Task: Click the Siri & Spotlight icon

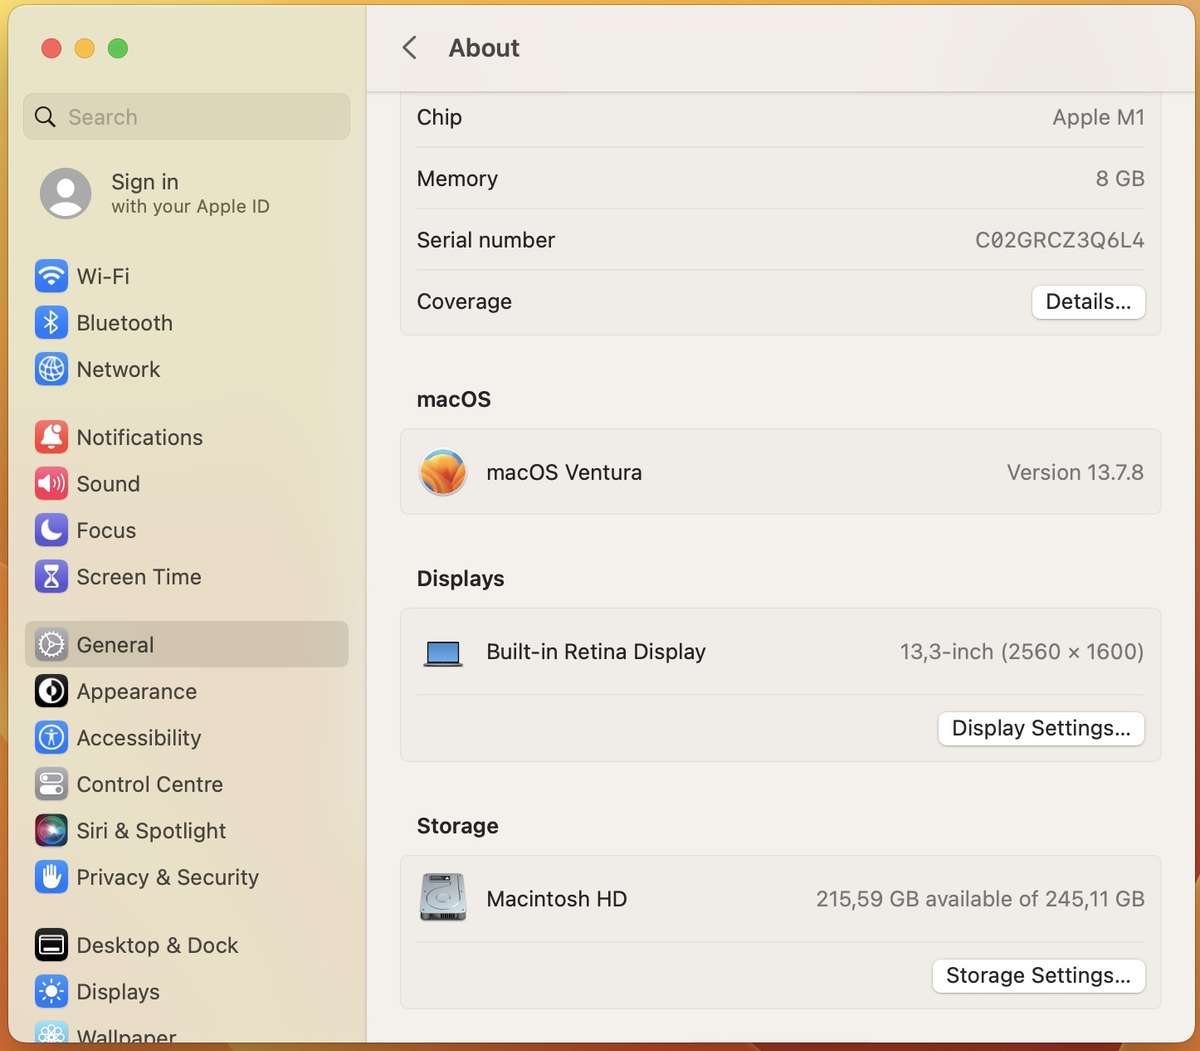Action: point(51,831)
